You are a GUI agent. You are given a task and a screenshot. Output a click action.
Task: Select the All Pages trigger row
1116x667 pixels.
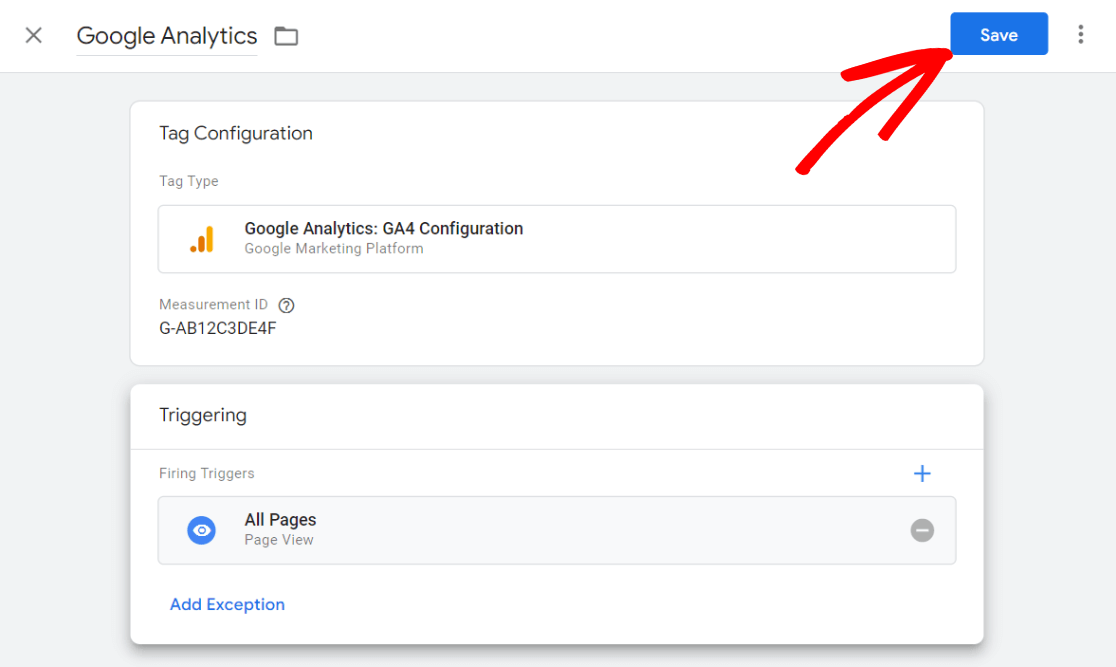click(x=557, y=530)
